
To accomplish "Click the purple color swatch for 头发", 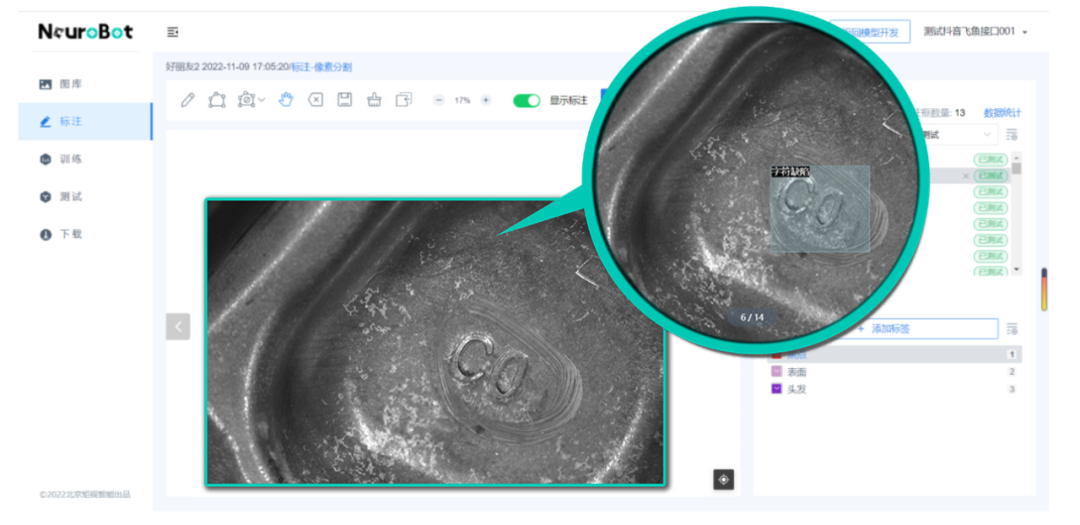I will point(776,389).
